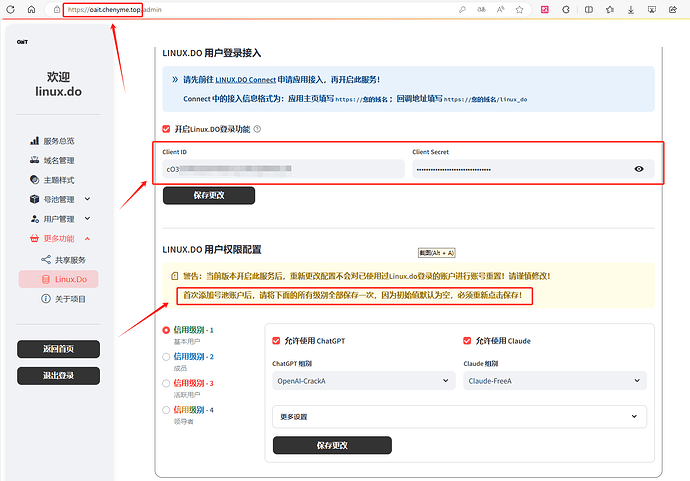Screen dimensions: 690x481
Task: Open 服务总览 in sidebar
Action: click(59, 141)
